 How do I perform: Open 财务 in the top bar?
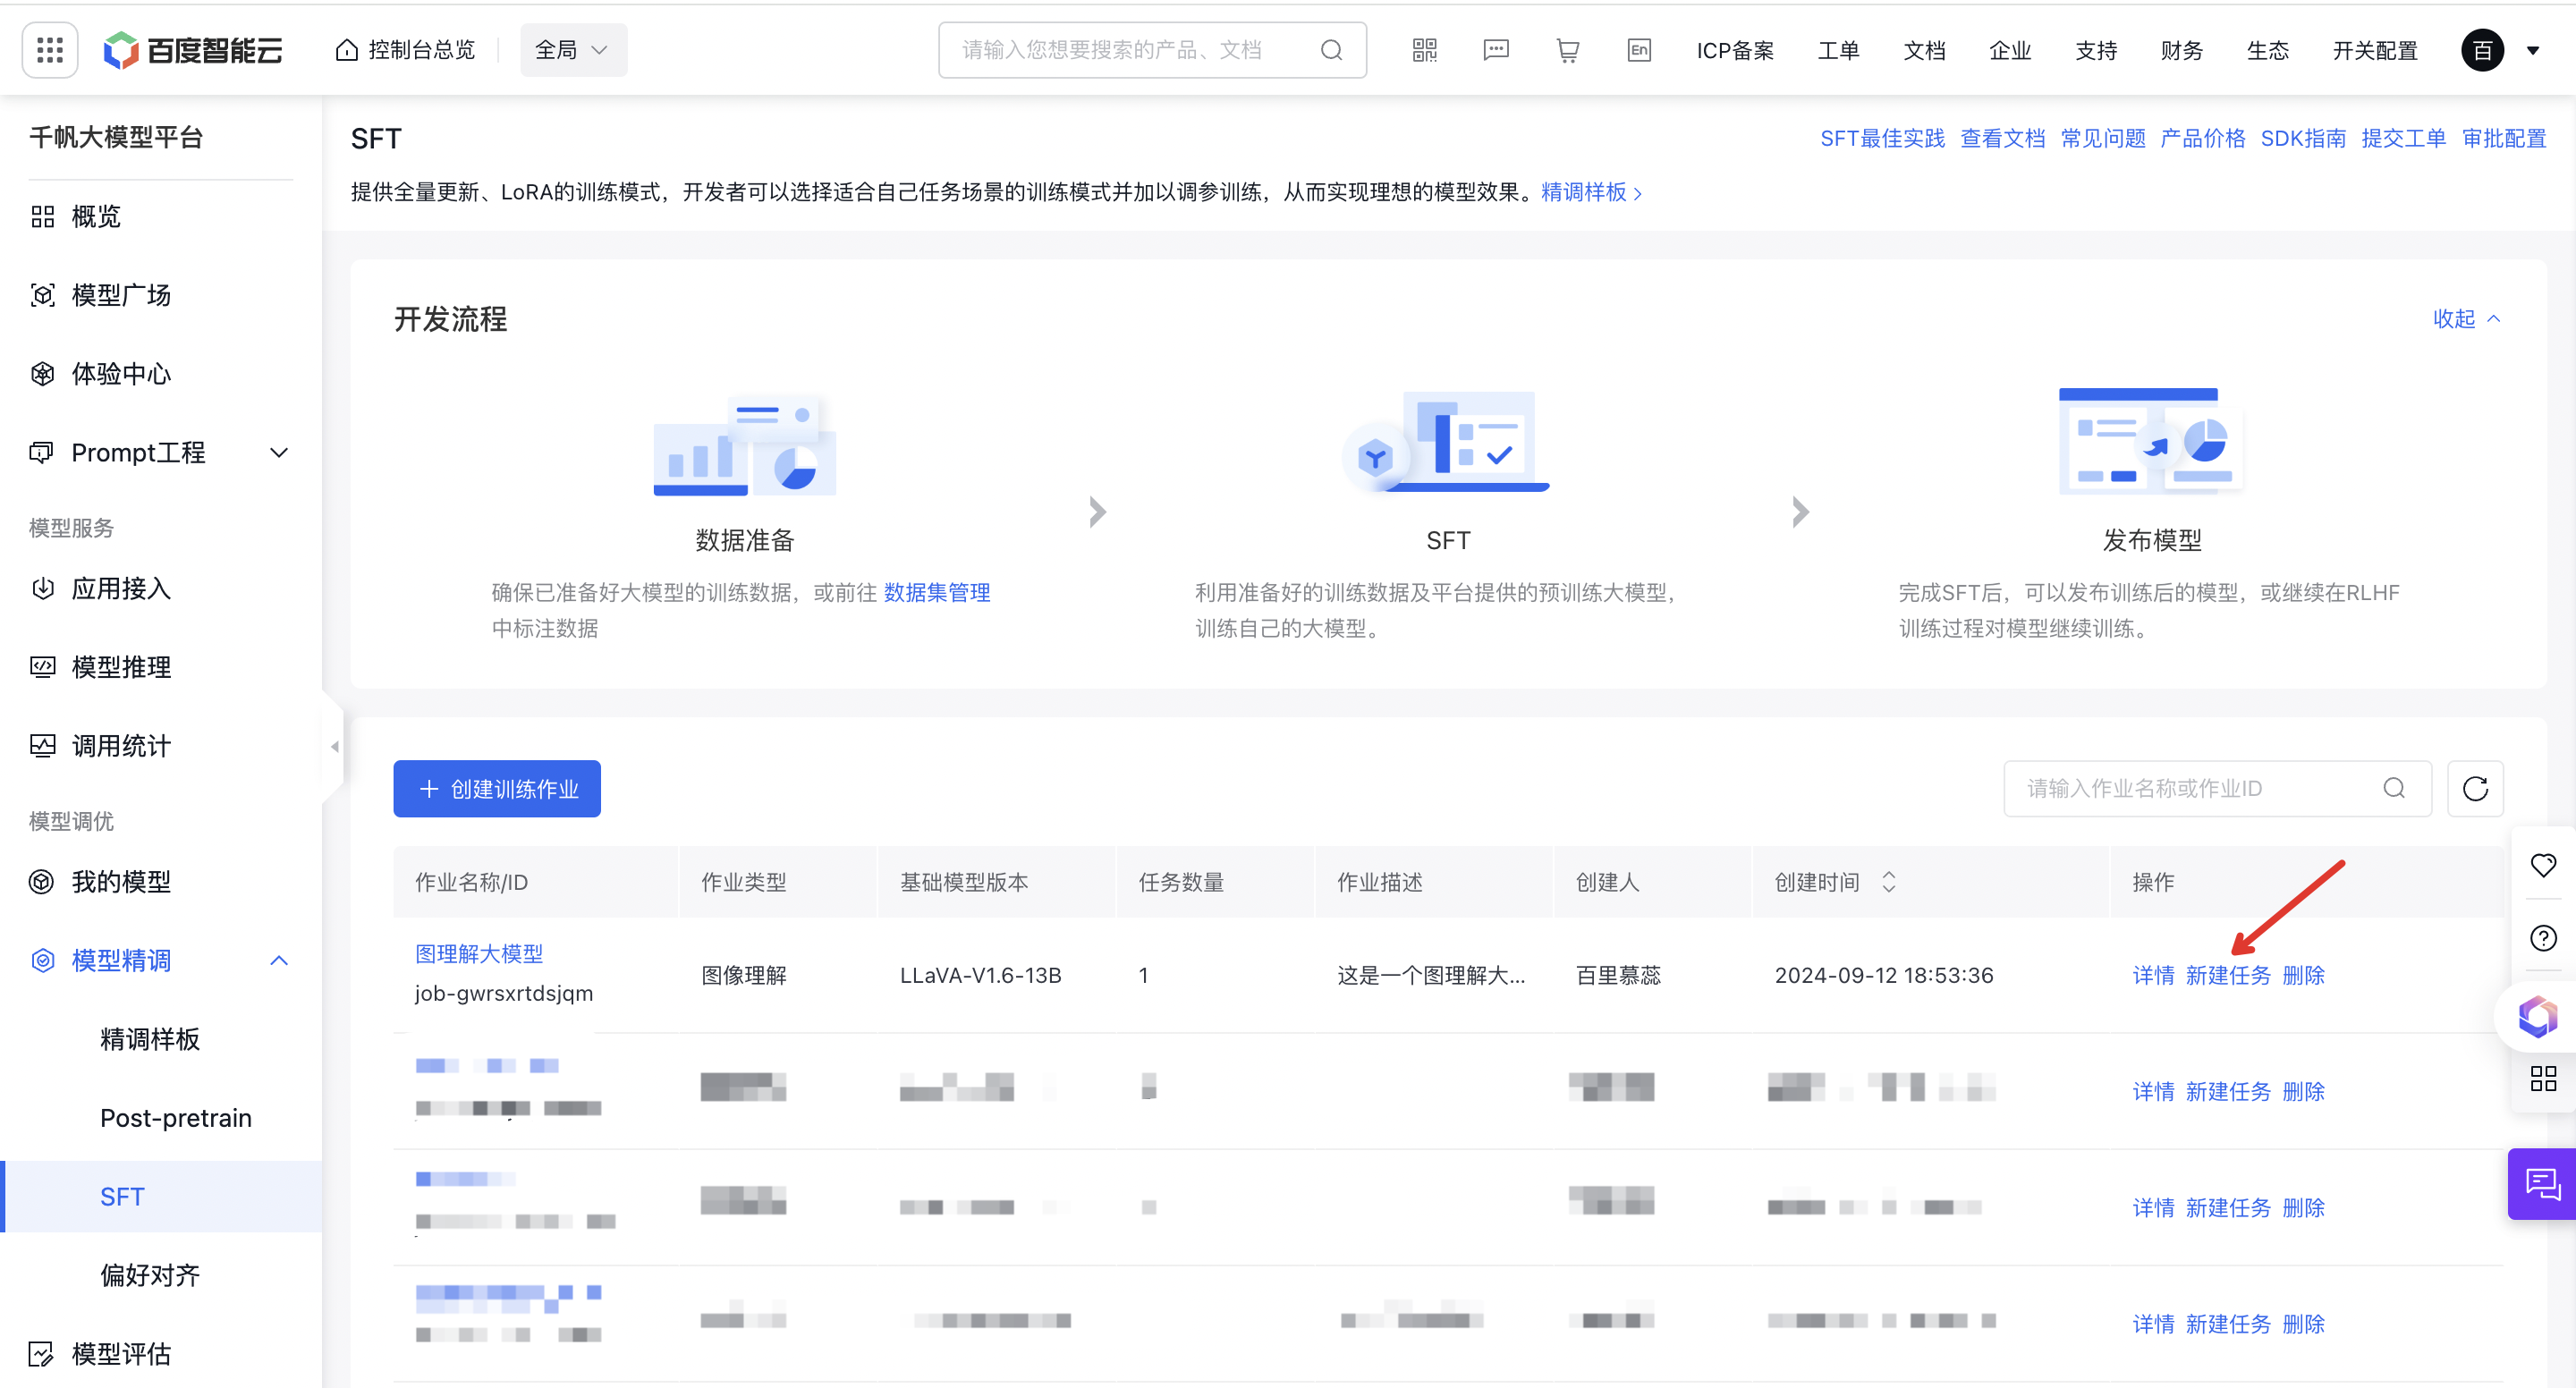click(2181, 50)
